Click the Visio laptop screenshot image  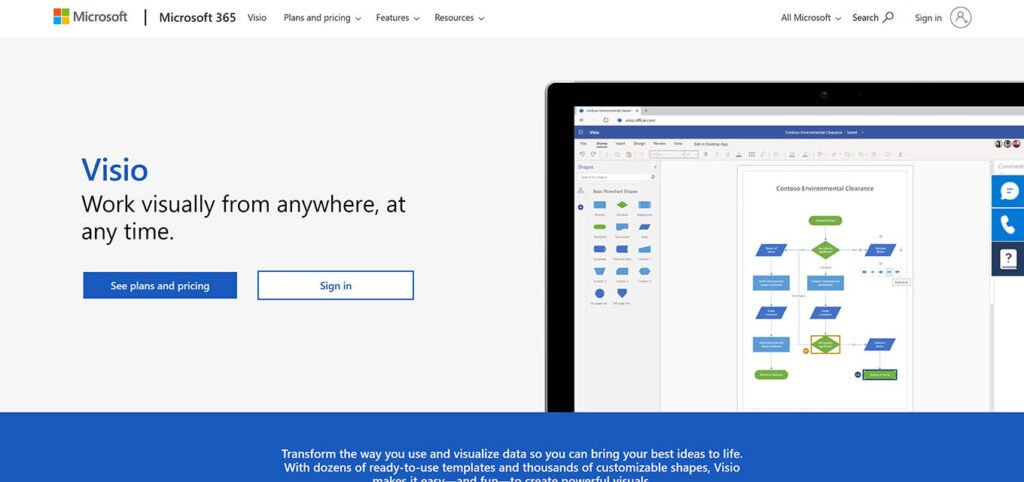[784, 247]
